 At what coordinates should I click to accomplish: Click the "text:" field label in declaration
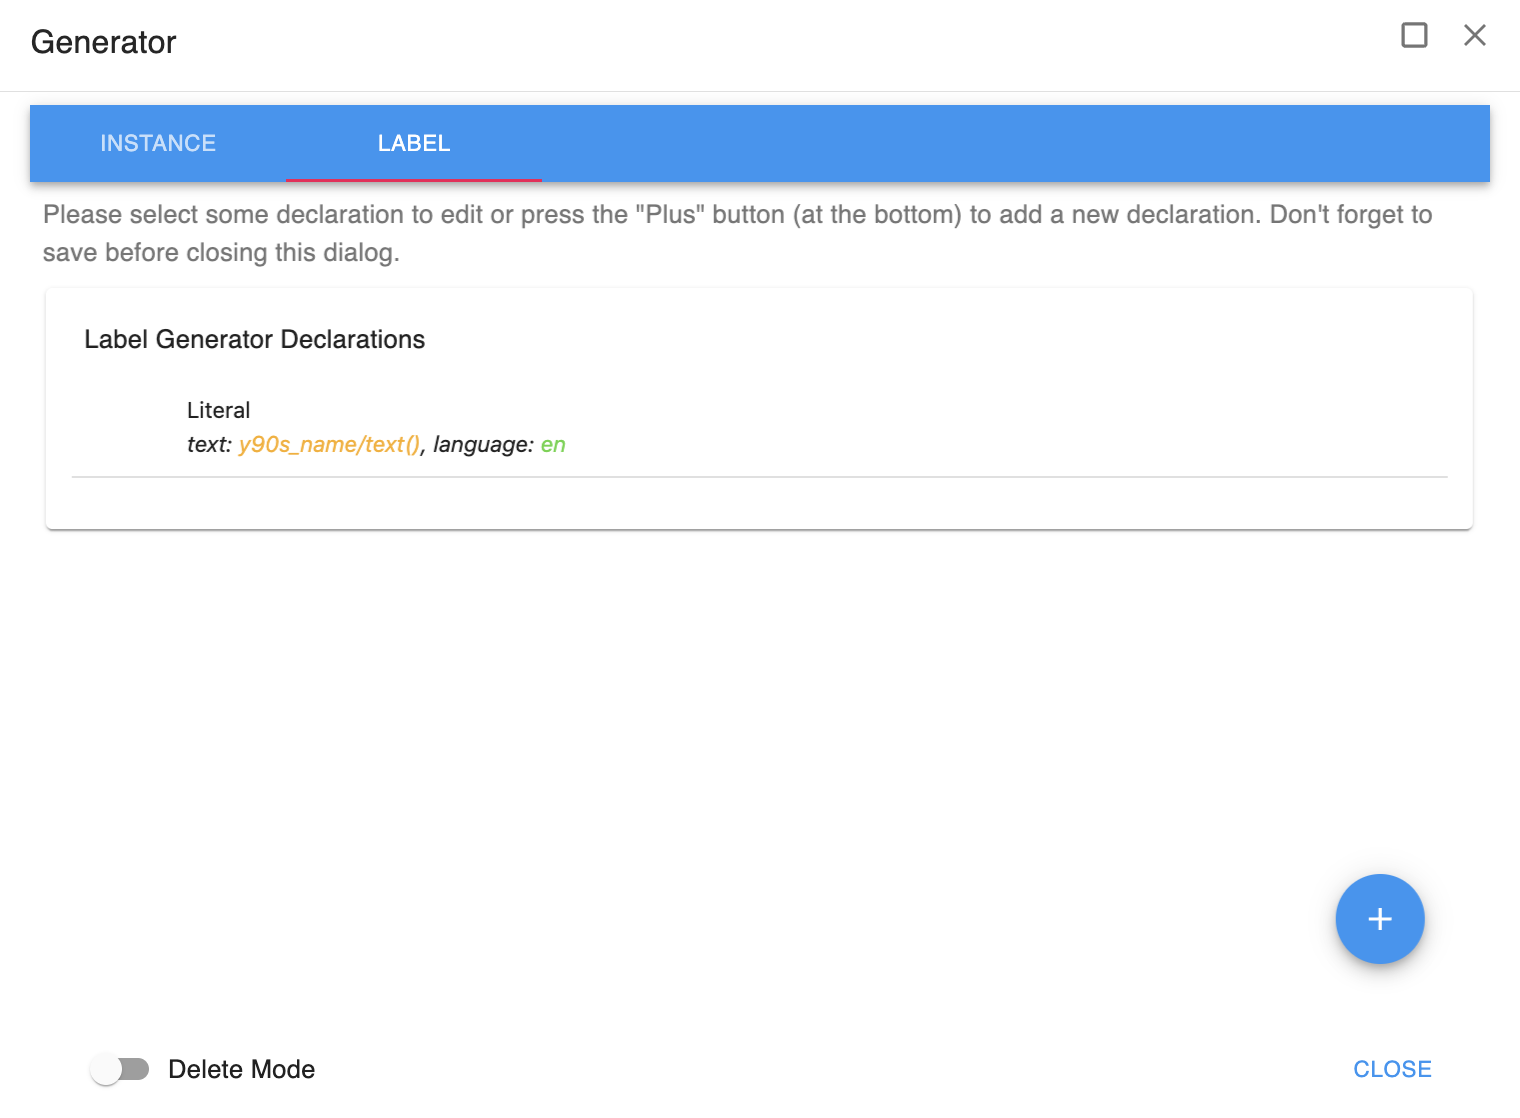tap(209, 445)
